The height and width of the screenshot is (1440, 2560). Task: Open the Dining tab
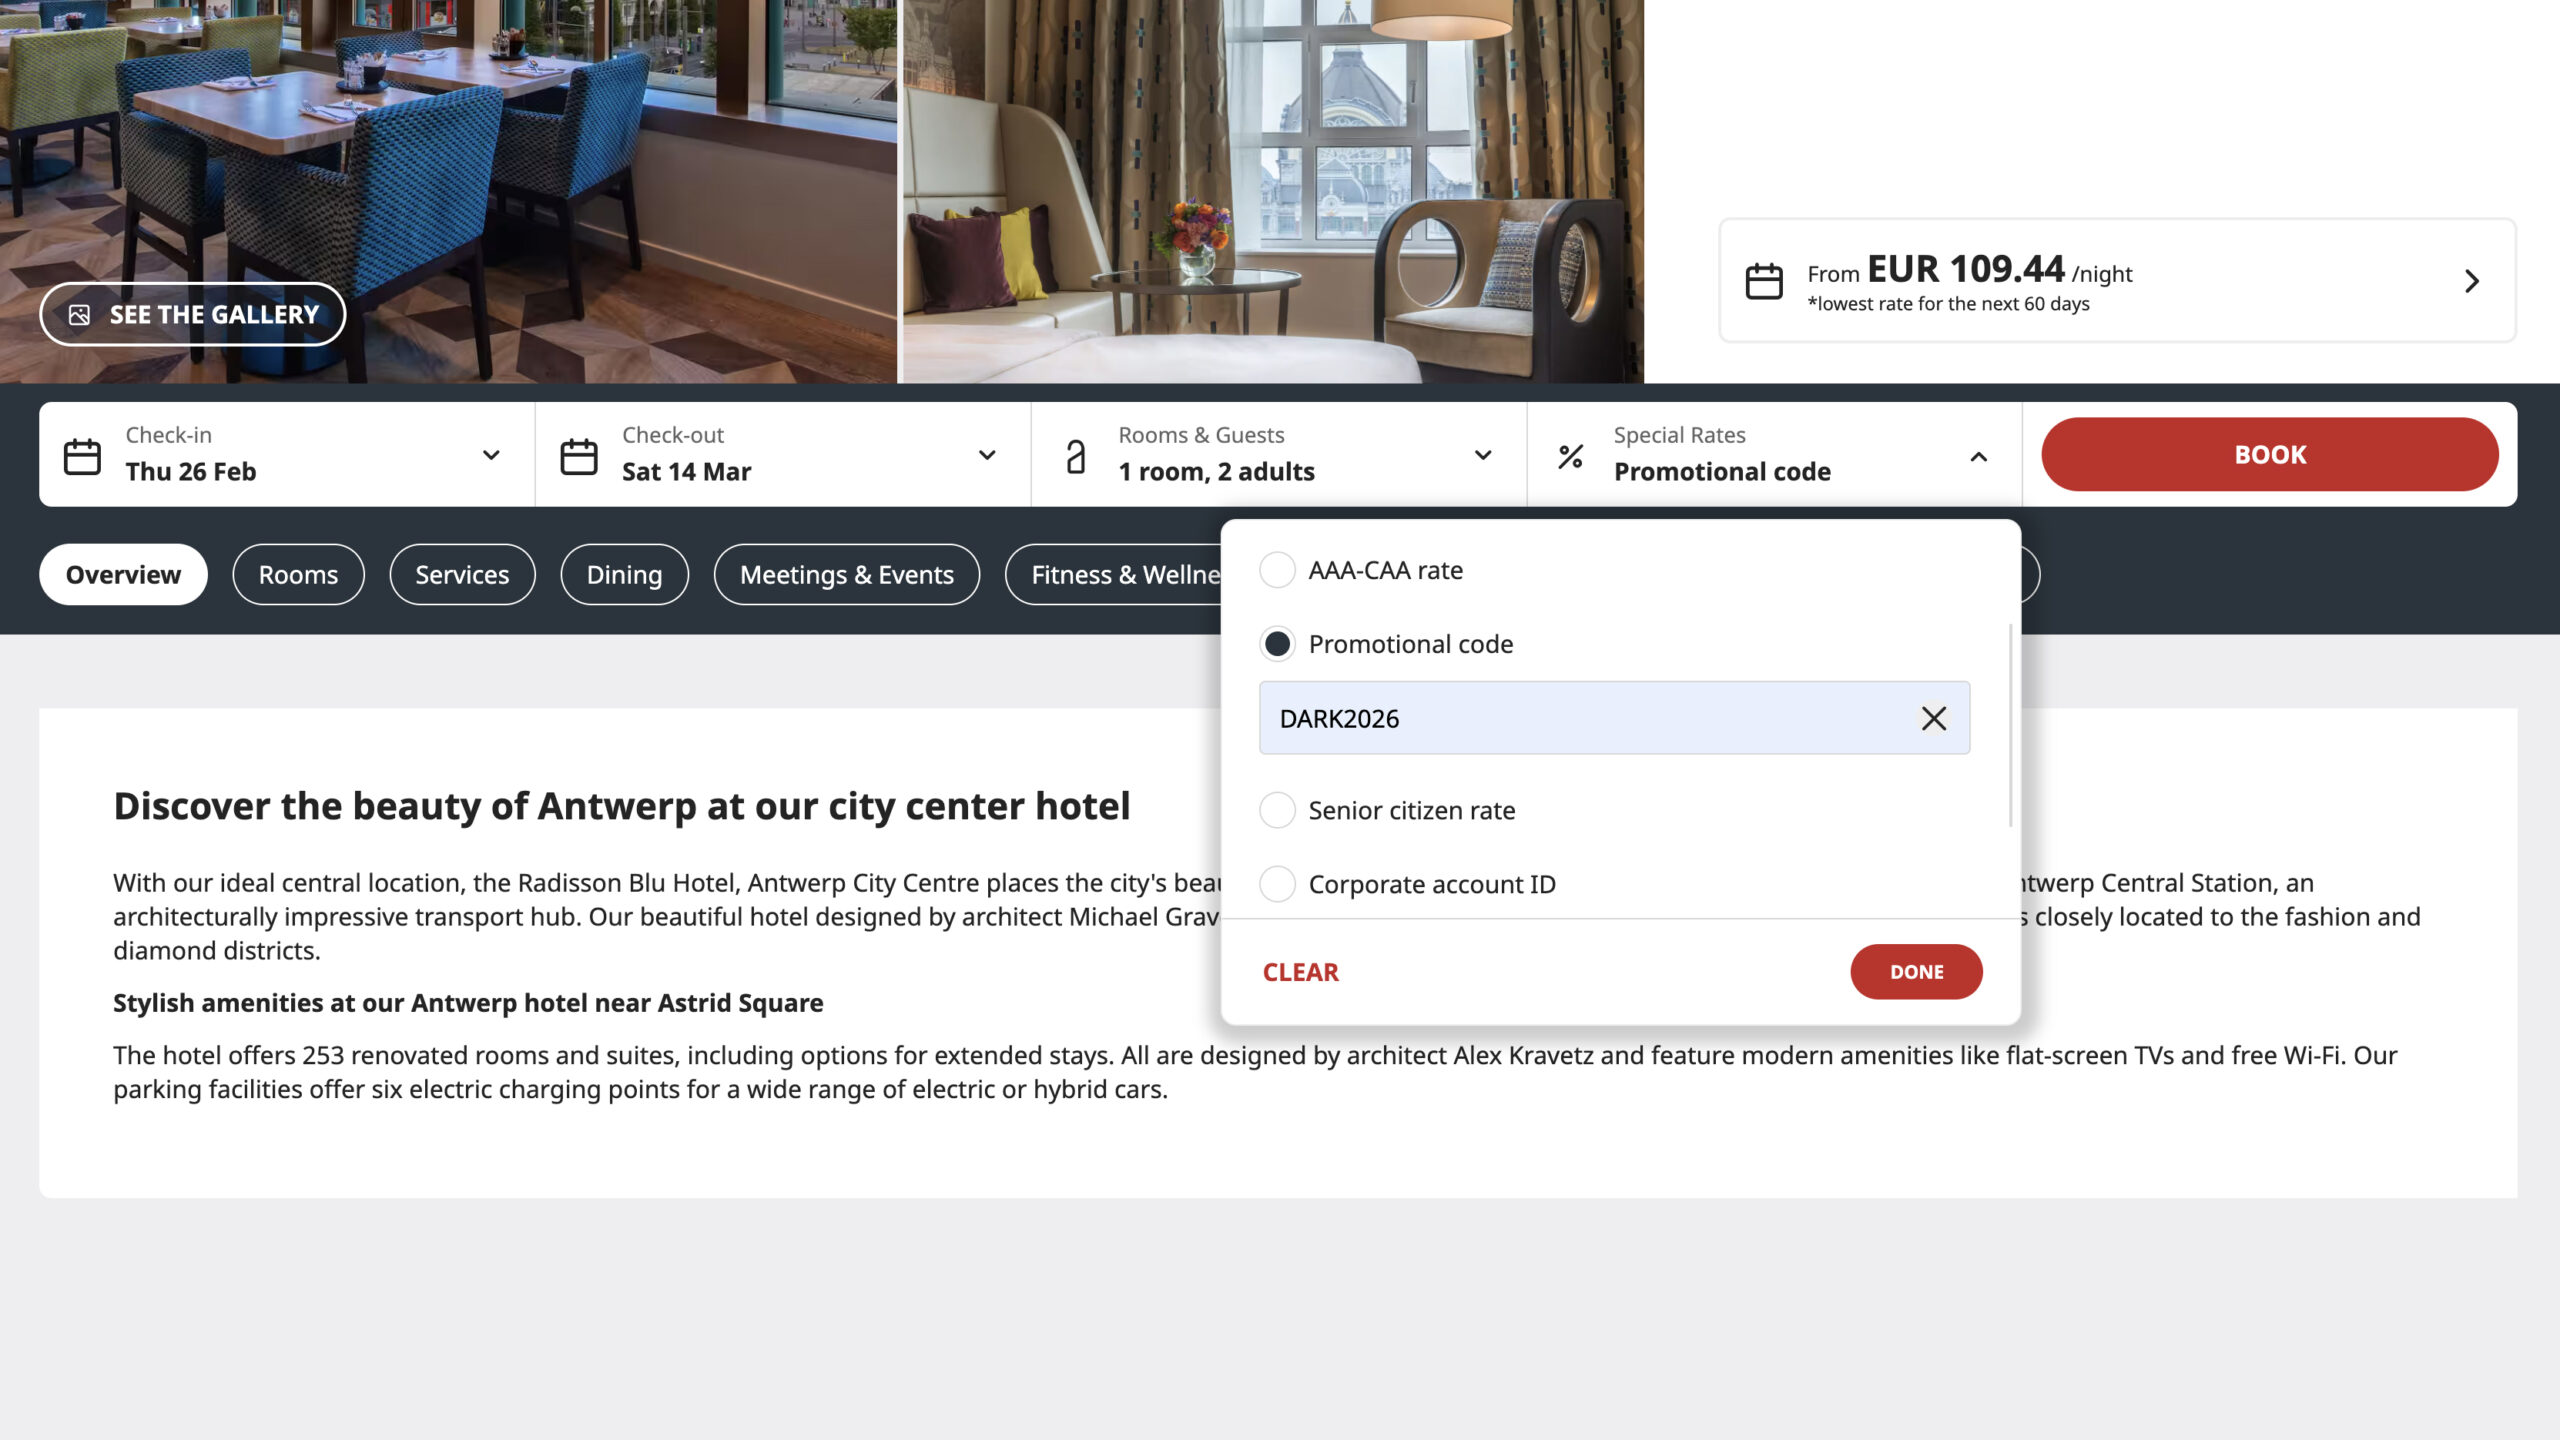[624, 574]
